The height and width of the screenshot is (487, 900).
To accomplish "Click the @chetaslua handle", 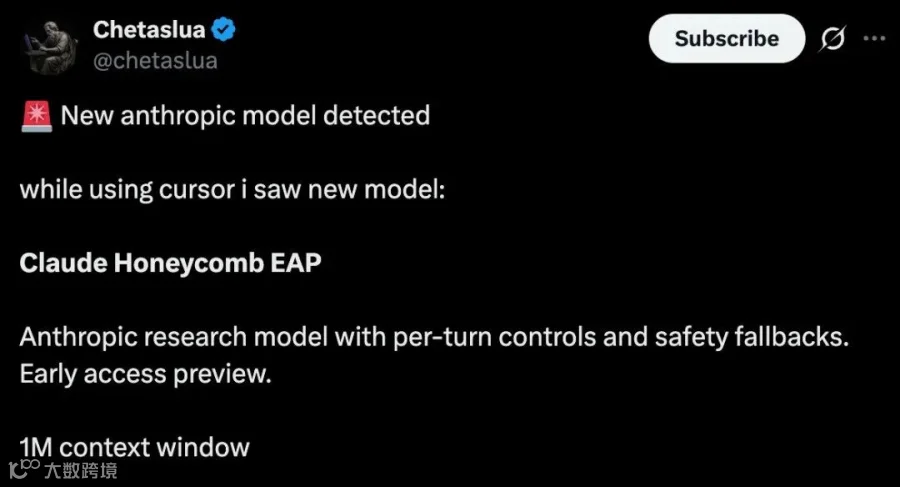I will (x=155, y=60).
